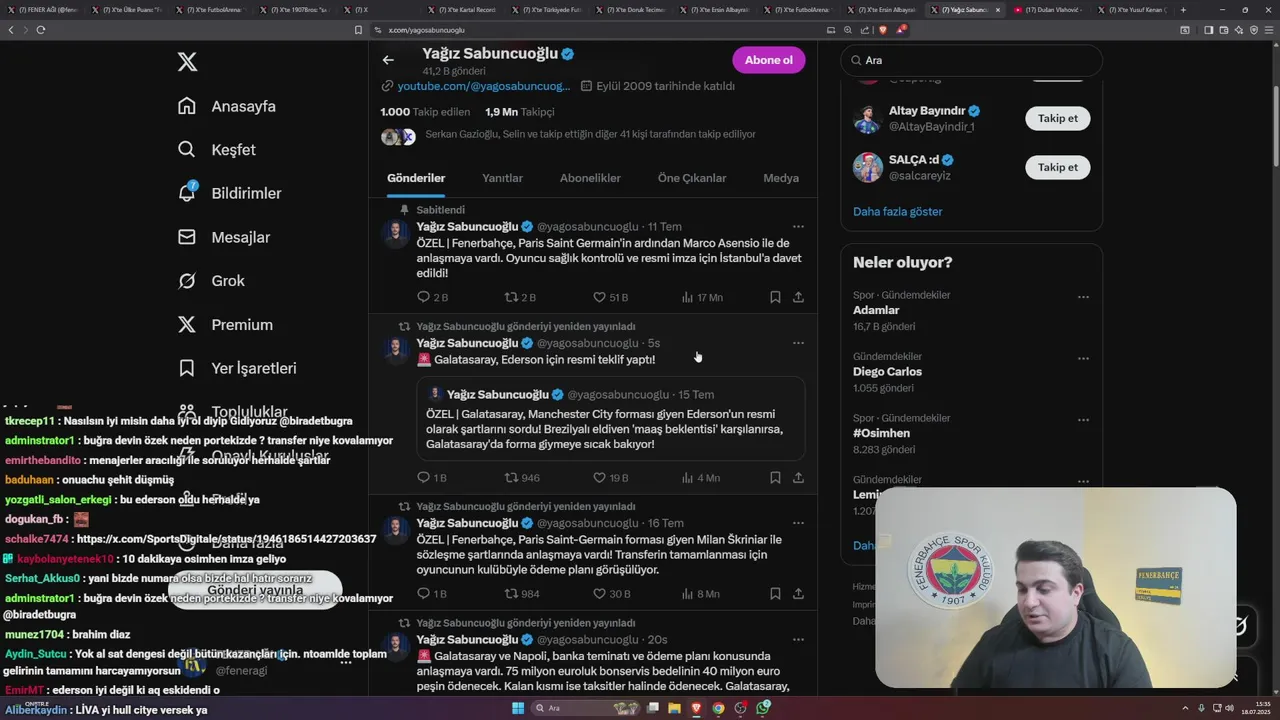1280x720 pixels.
Task: Reload page with browser refresh button
Action: (40, 30)
